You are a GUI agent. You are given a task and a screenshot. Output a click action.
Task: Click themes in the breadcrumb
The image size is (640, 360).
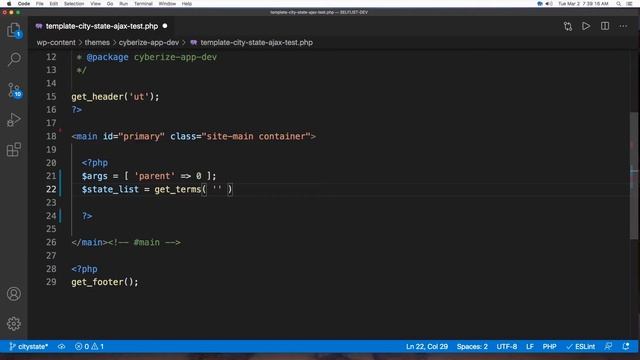[97, 42]
